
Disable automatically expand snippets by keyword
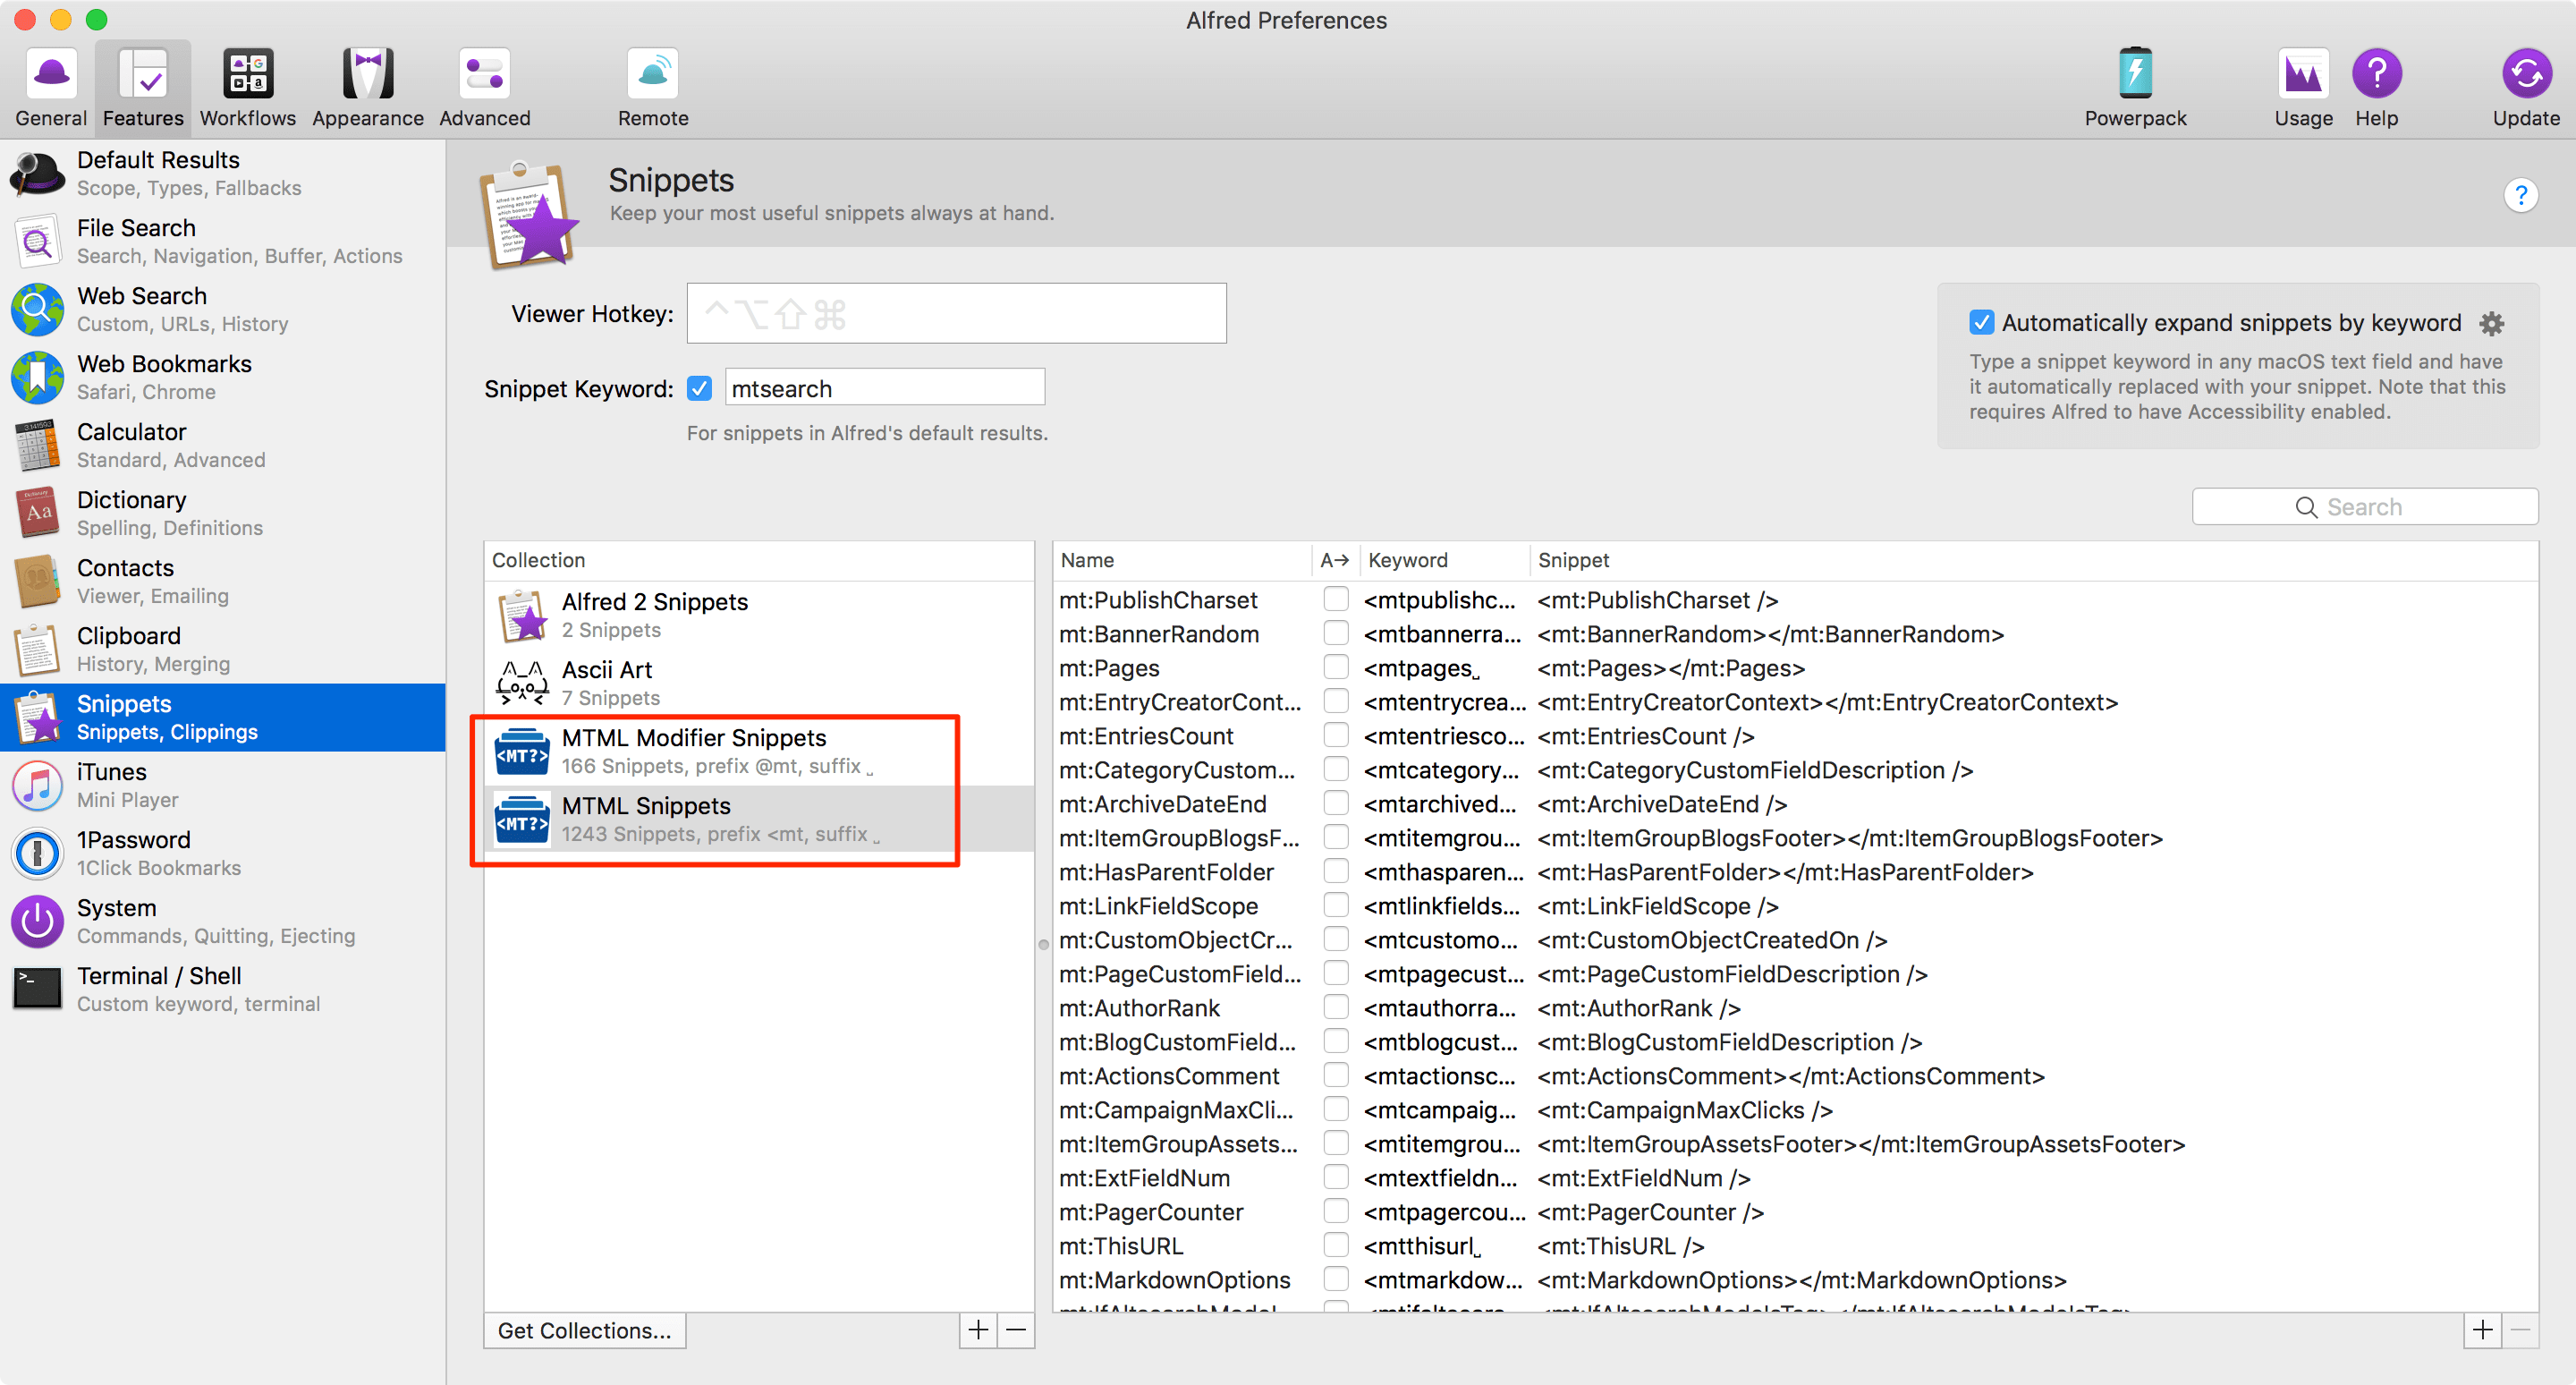click(1980, 323)
